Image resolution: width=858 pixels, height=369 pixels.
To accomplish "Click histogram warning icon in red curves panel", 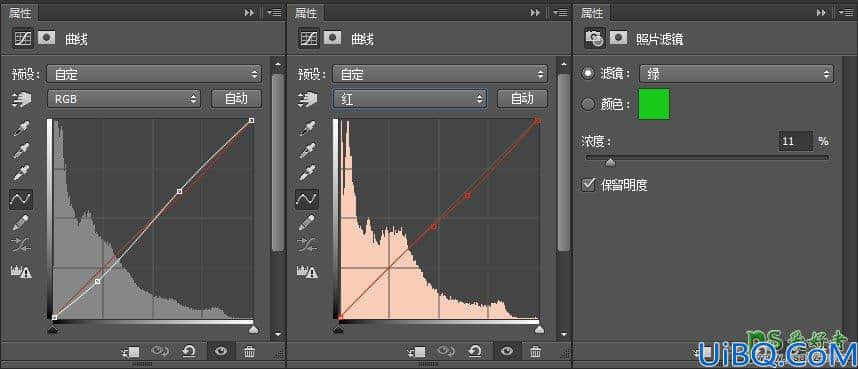I will 307,271.
